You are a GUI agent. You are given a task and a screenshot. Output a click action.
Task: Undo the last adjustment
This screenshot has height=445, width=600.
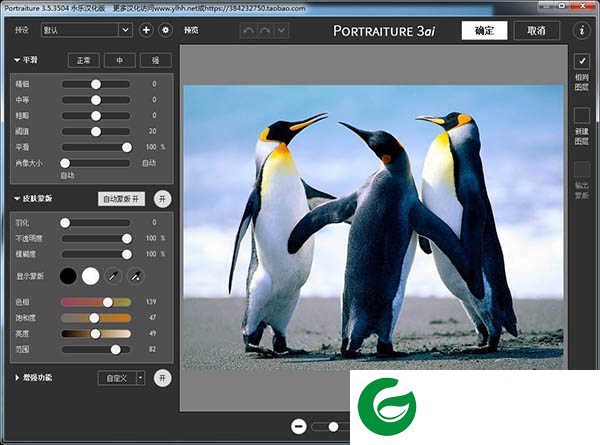[x=248, y=30]
